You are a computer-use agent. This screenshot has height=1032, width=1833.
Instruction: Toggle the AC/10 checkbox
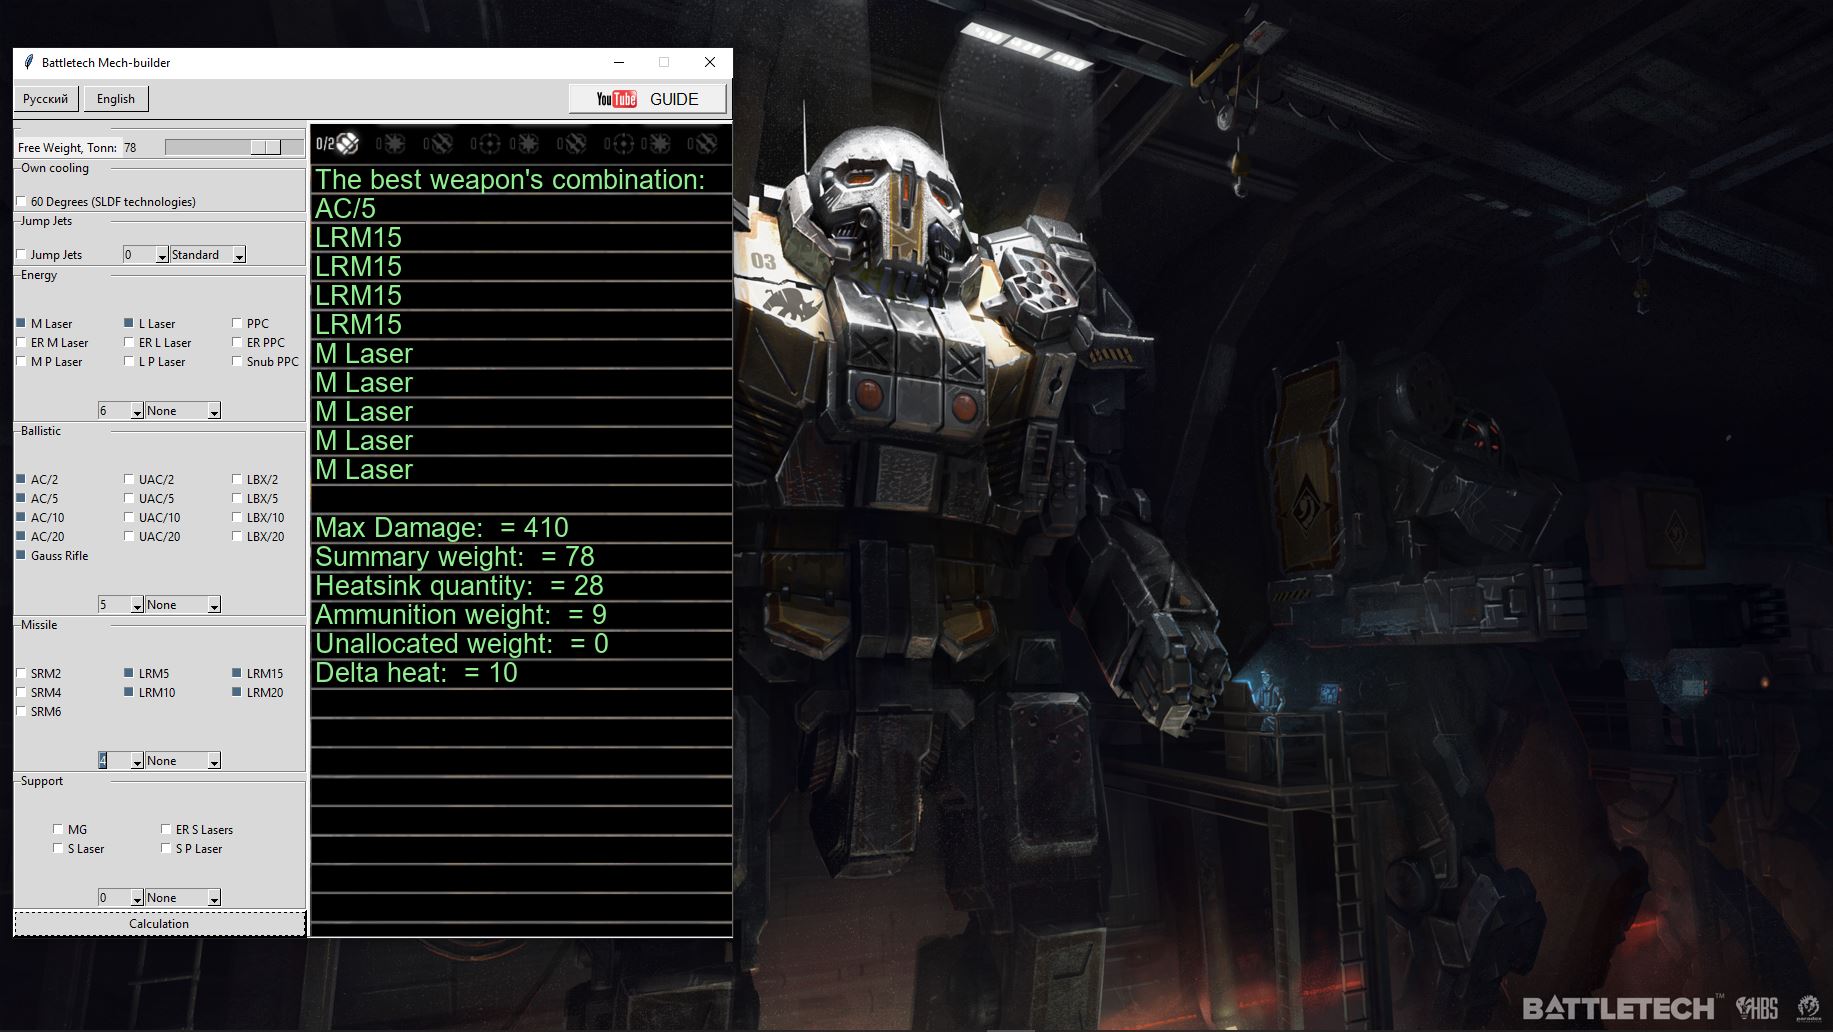coord(21,518)
